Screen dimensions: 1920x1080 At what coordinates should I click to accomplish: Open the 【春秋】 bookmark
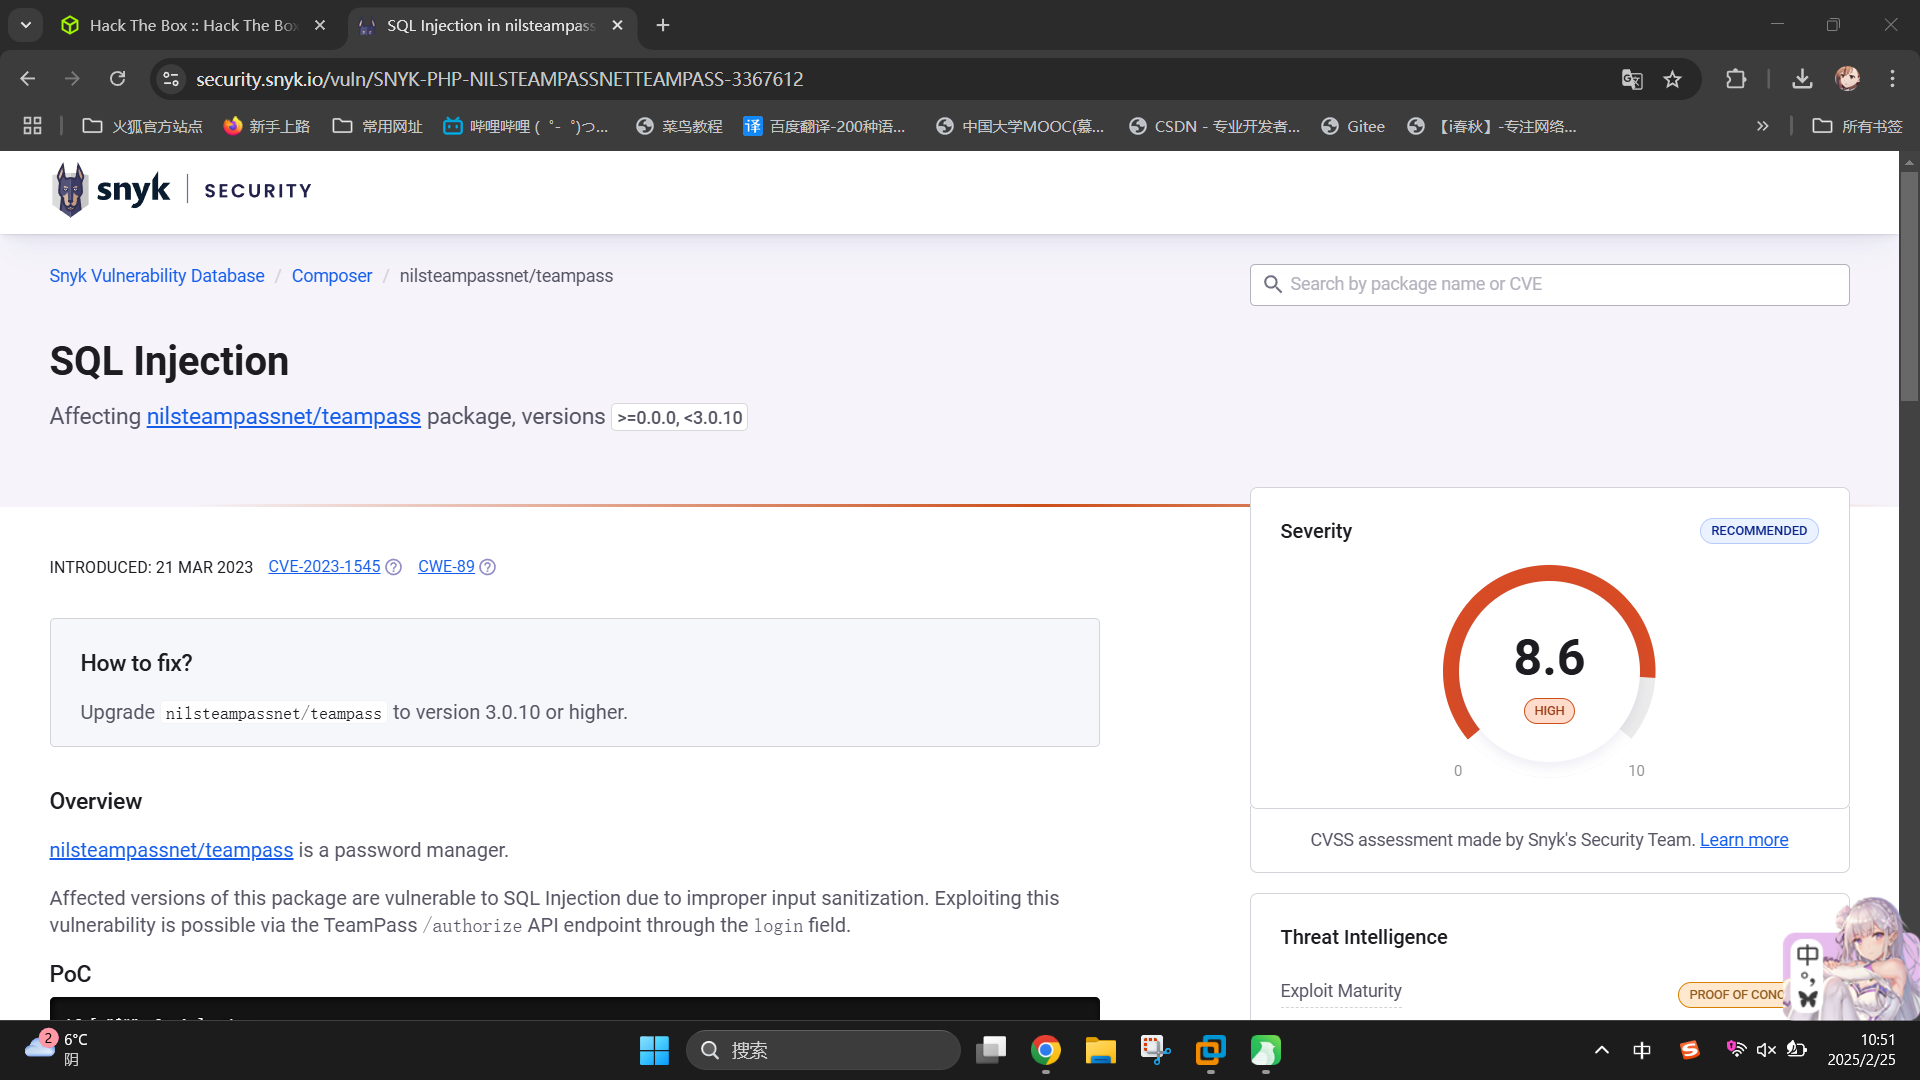point(1492,126)
